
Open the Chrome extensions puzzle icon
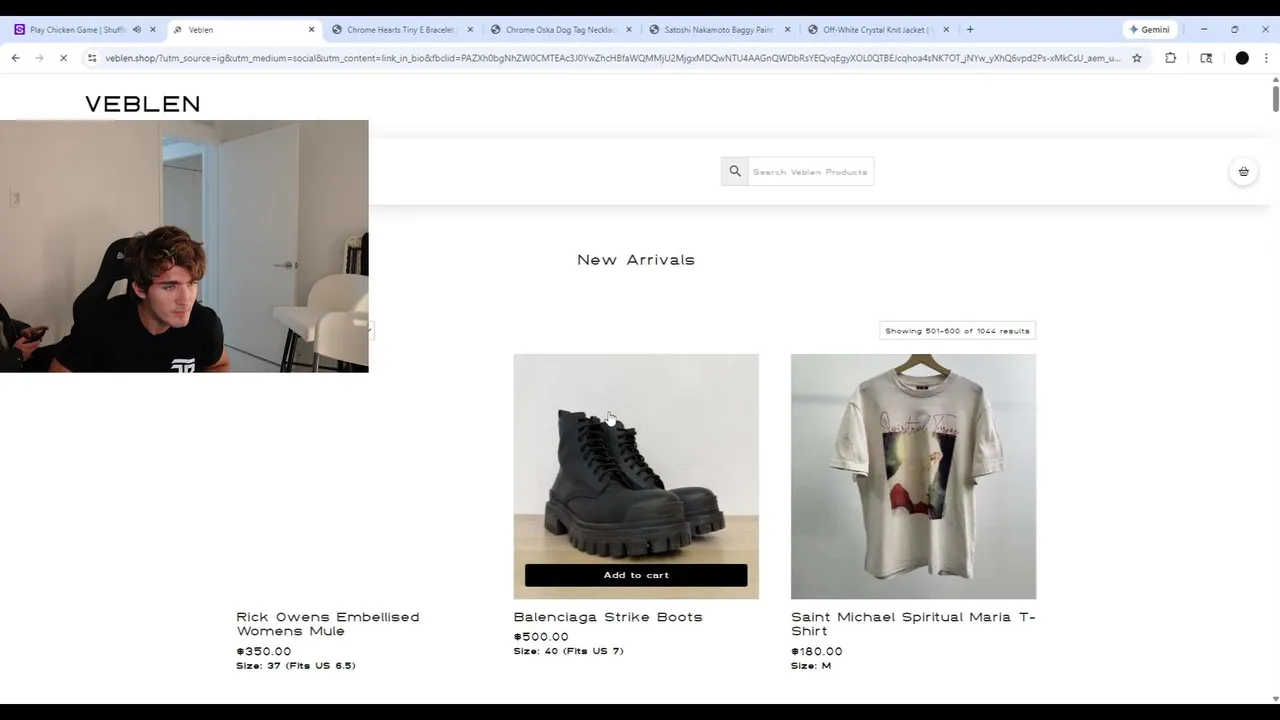(x=1171, y=58)
